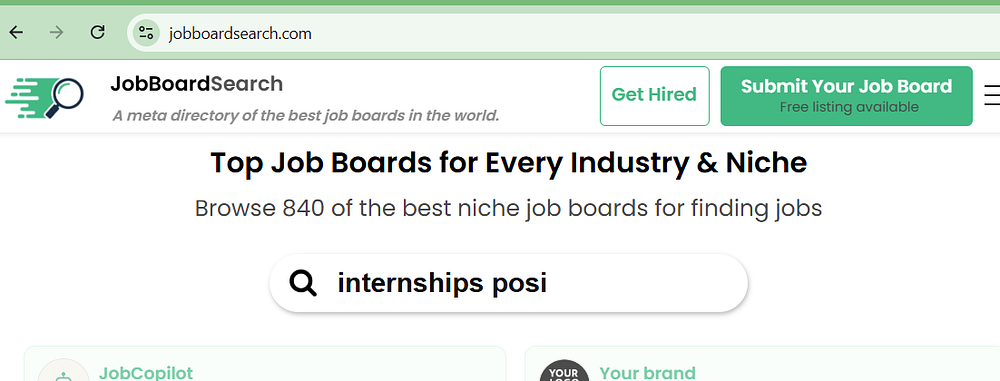Focus the search field containing internships posi

pyautogui.click(x=508, y=283)
